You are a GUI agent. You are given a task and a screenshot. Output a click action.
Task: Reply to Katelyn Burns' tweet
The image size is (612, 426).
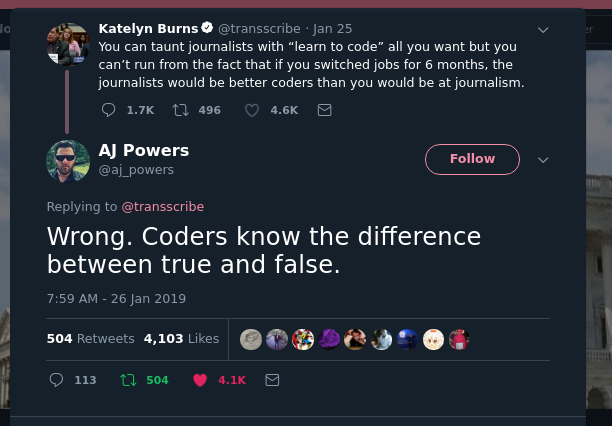pyautogui.click(x=109, y=110)
